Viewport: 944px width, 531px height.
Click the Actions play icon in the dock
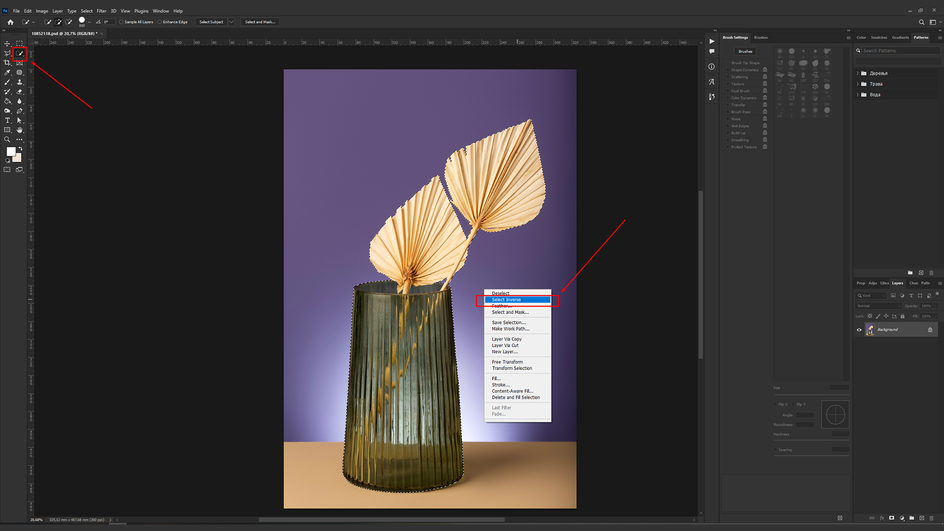pos(712,42)
